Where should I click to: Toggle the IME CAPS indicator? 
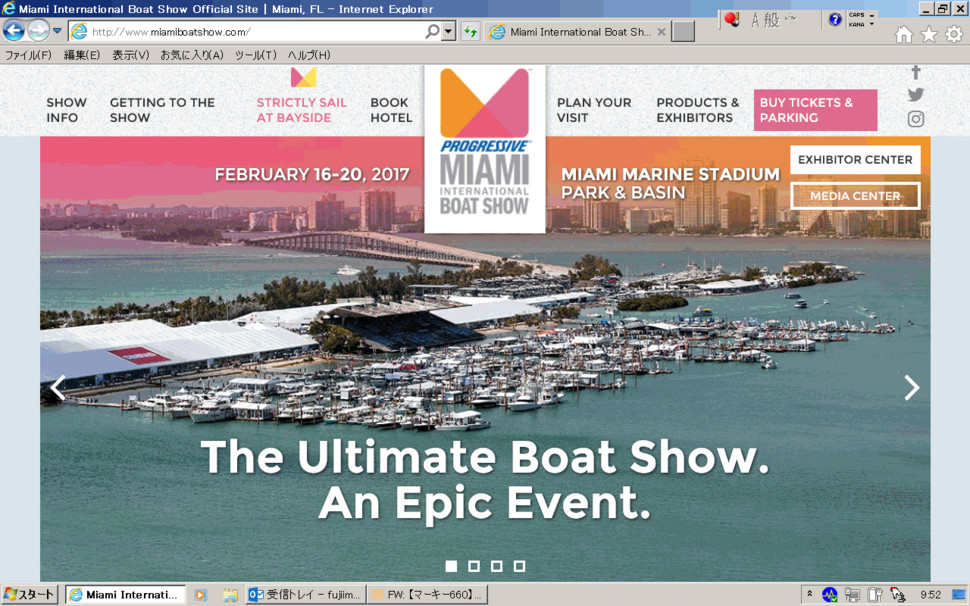click(x=857, y=15)
